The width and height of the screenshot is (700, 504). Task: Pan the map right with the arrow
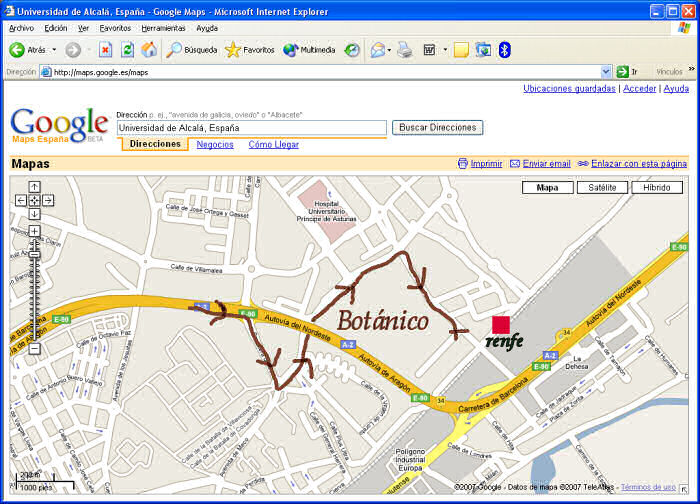point(48,200)
